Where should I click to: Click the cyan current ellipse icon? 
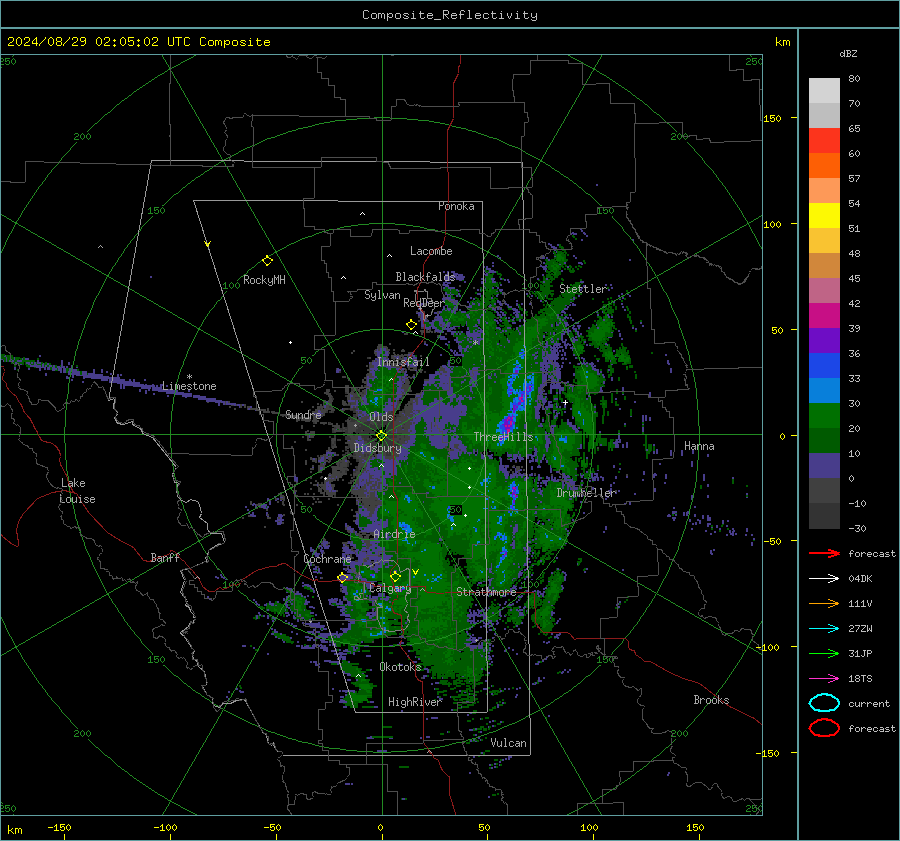click(824, 703)
